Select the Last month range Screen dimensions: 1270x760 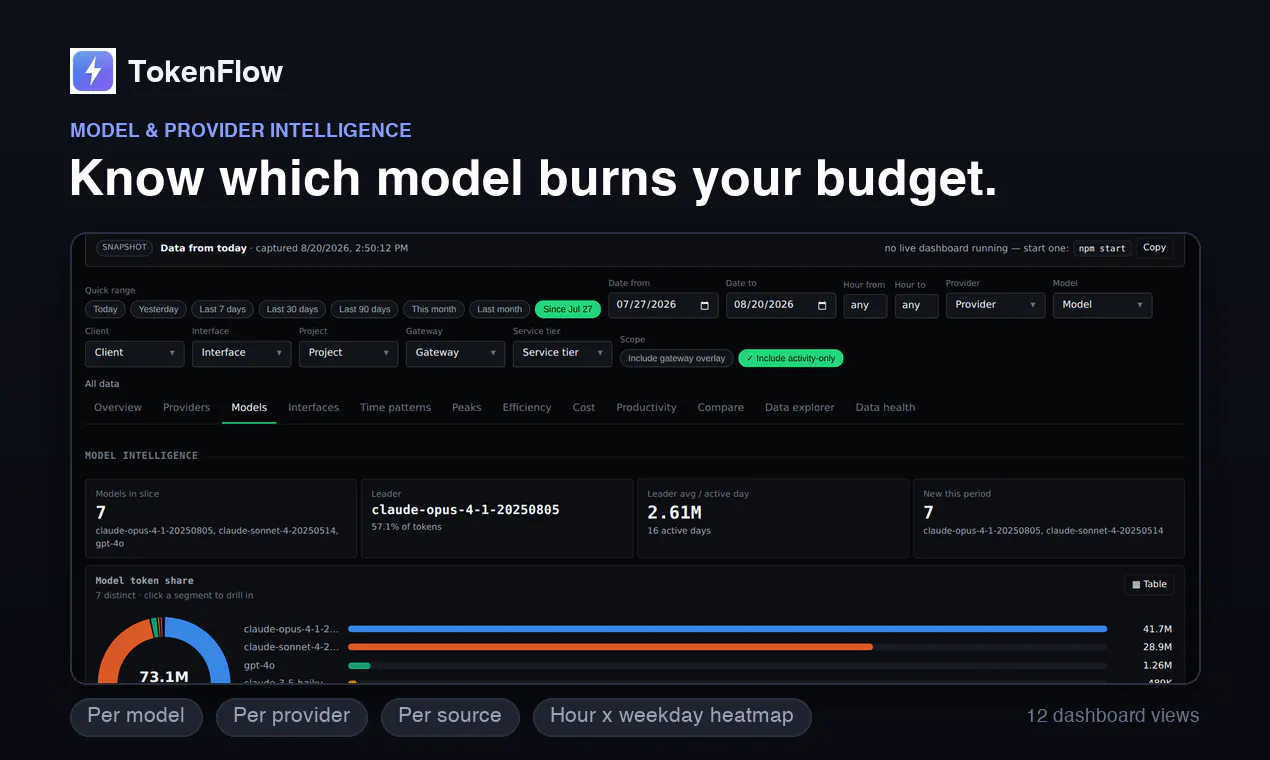click(x=500, y=309)
